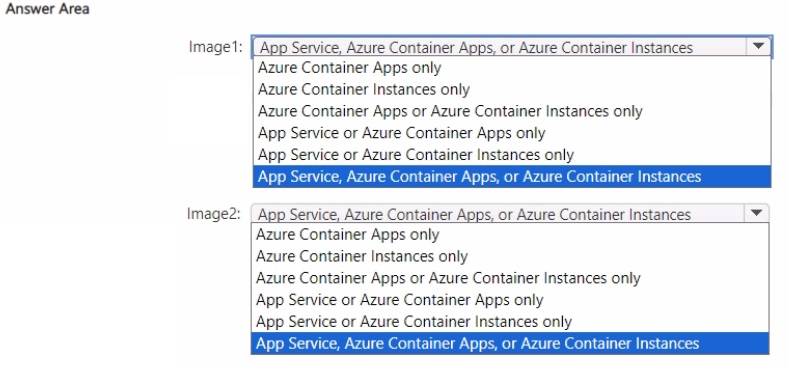
Task: Choose "Azure Container Apps or Azure Container Instances only" for Image1
Action: pos(512,111)
